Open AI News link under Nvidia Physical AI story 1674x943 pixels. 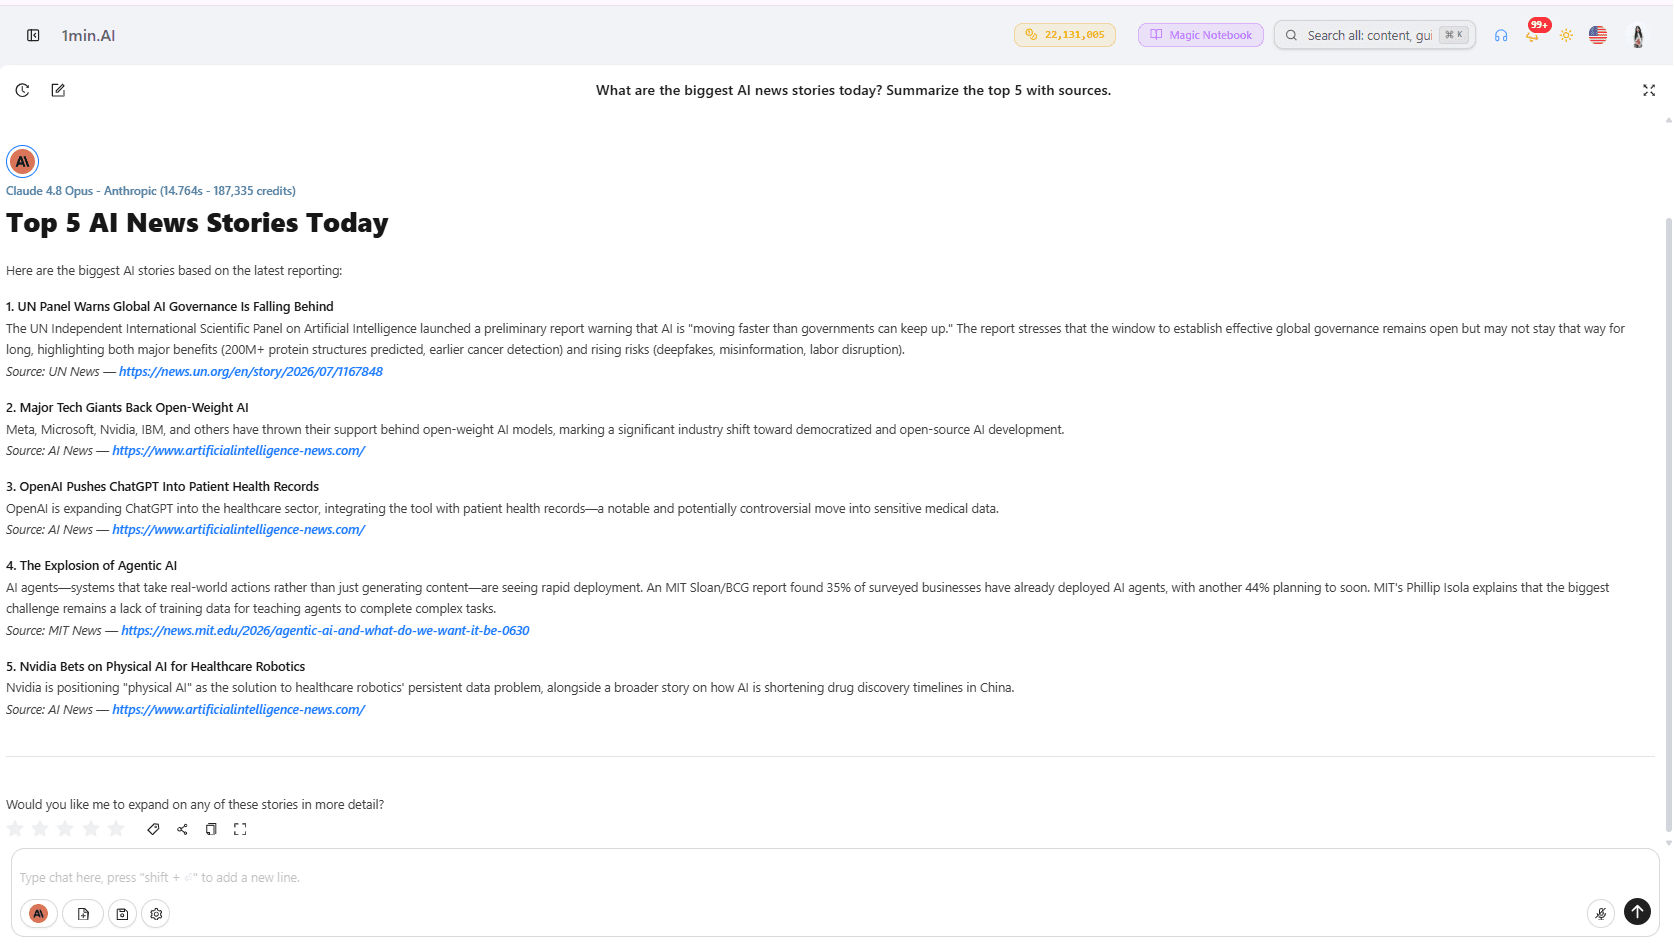coord(239,710)
